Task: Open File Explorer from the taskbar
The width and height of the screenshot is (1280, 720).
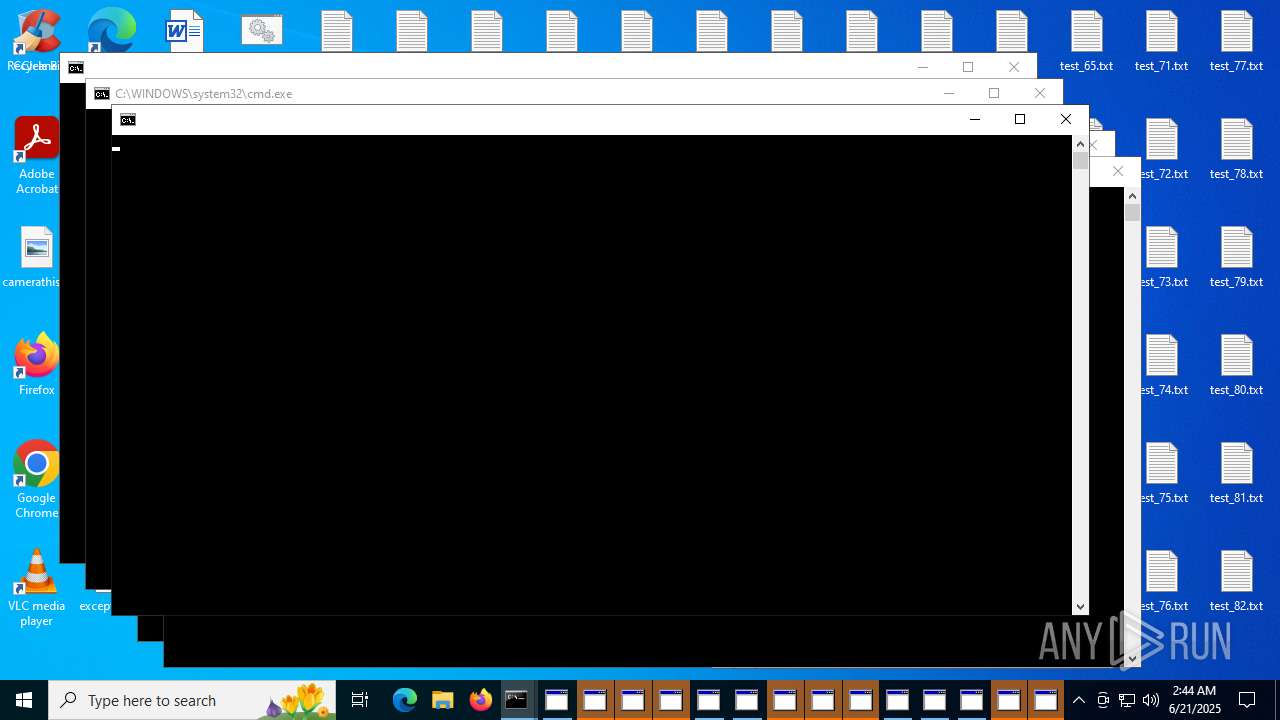Action: coord(442,700)
